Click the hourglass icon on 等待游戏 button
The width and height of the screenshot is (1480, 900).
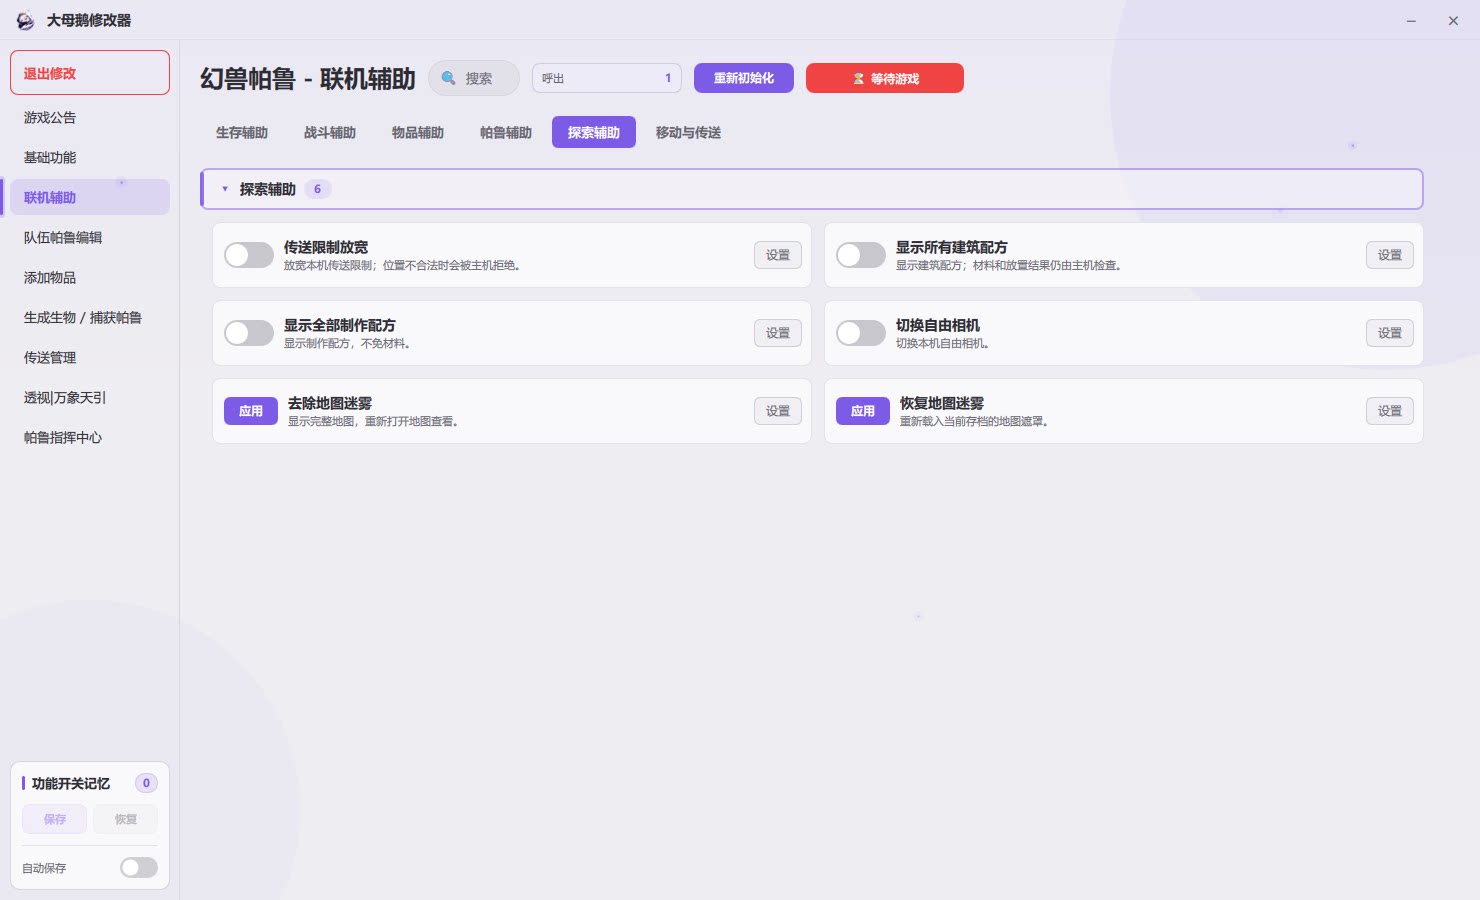click(x=858, y=78)
